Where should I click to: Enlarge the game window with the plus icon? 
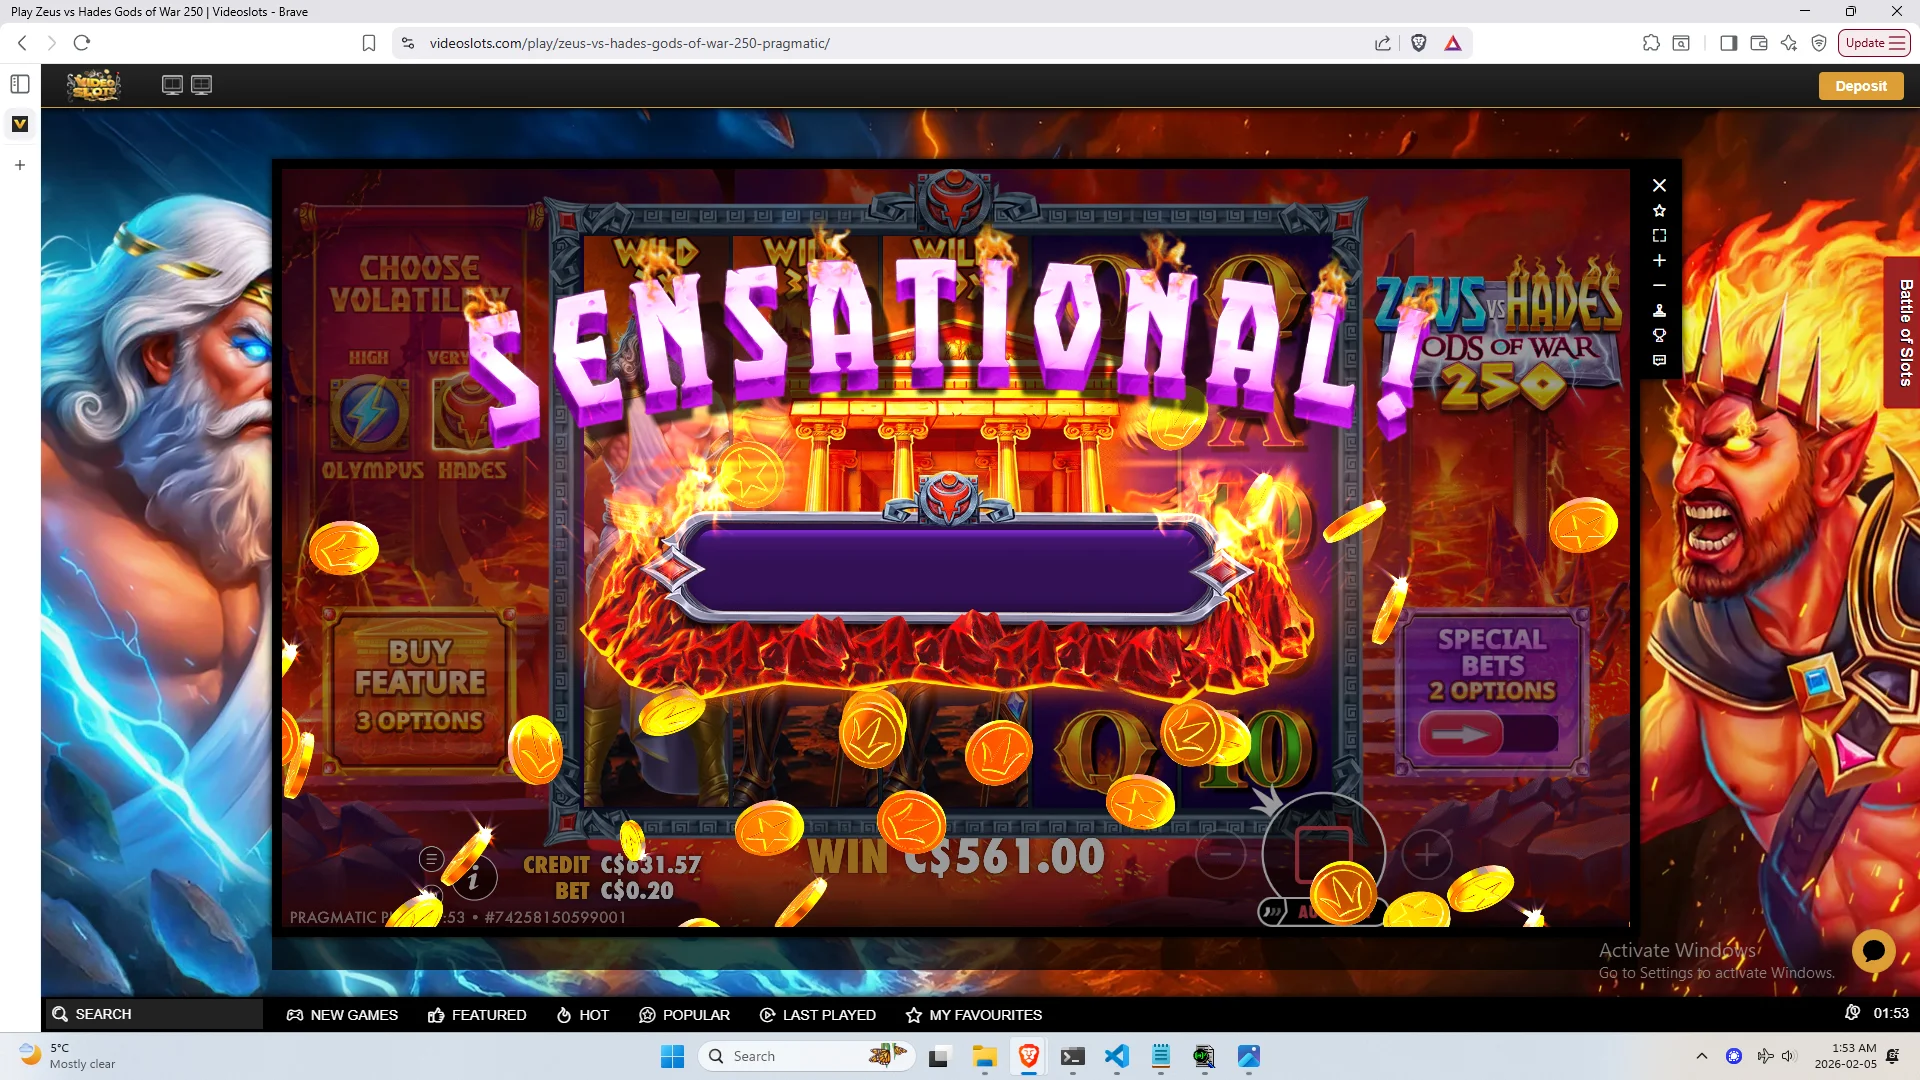[x=1659, y=260]
